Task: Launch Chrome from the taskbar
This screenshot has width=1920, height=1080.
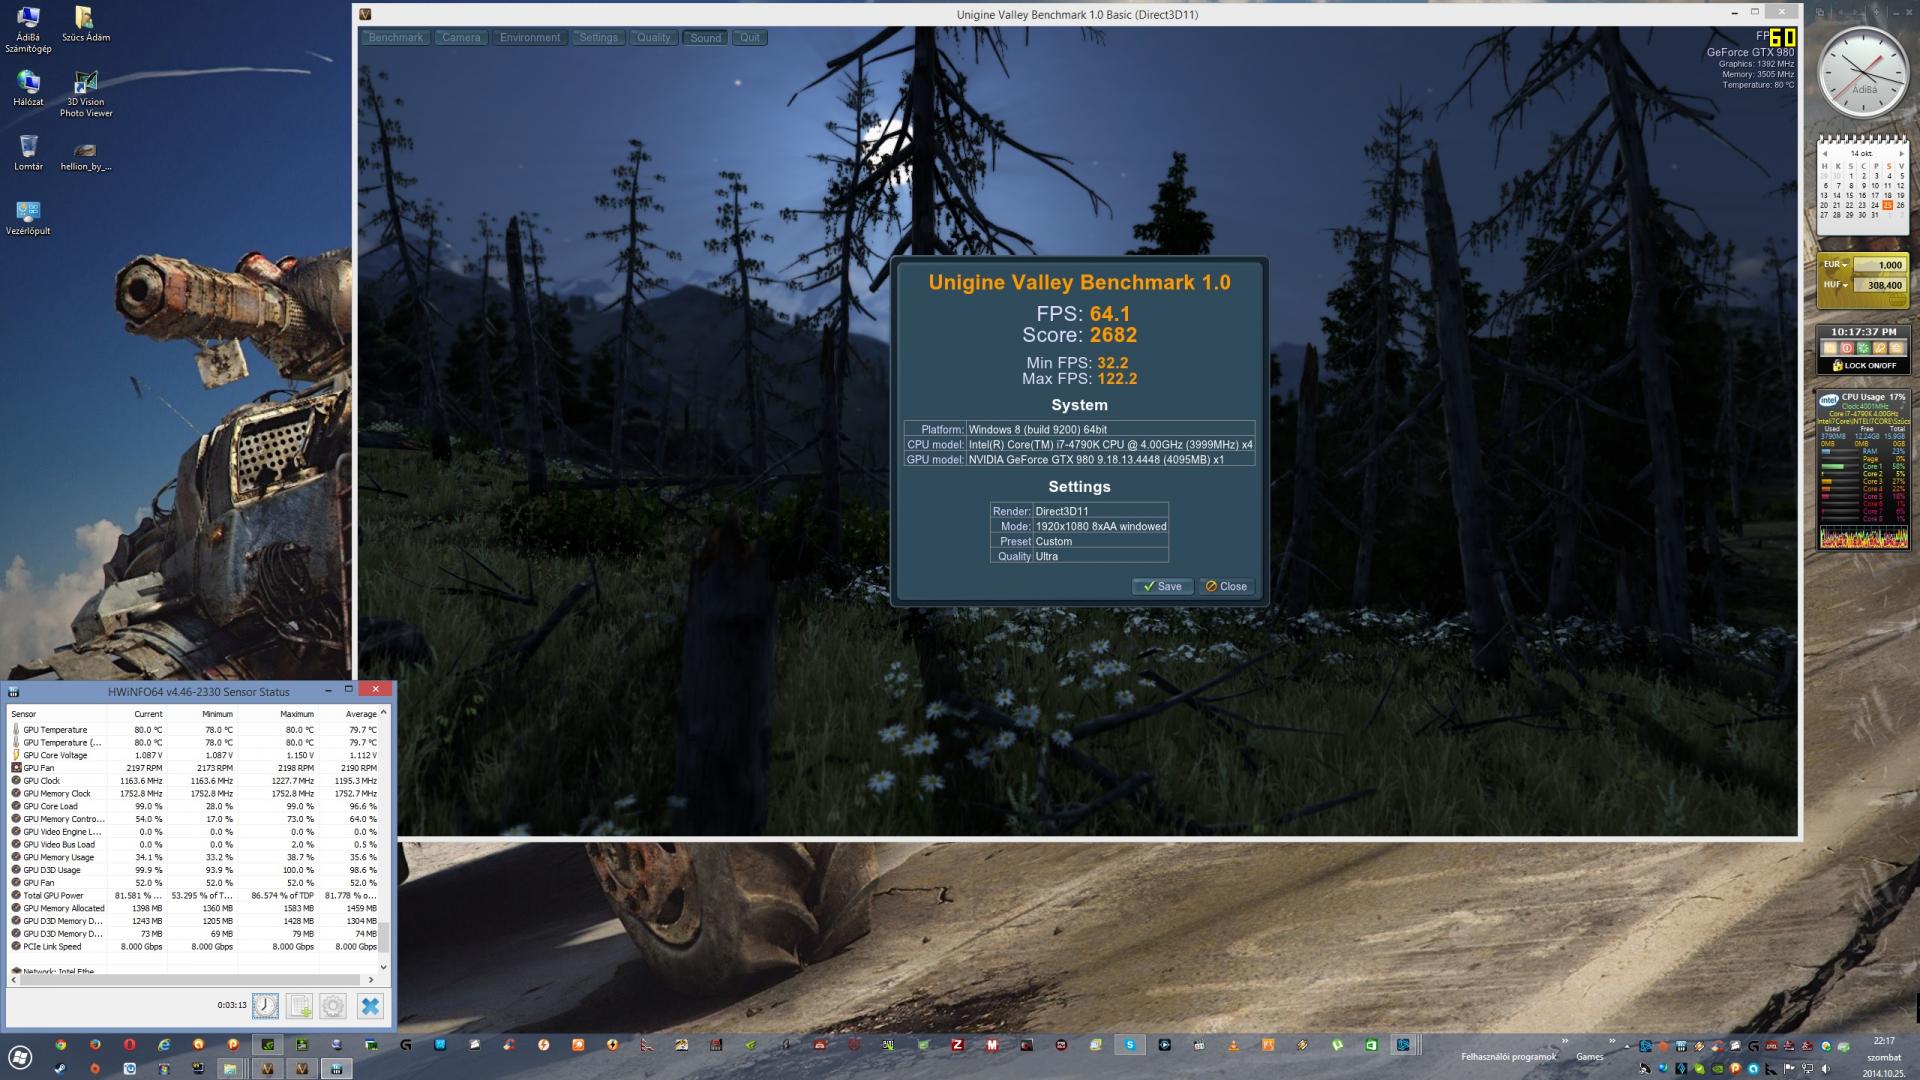Action: pyautogui.click(x=61, y=1045)
